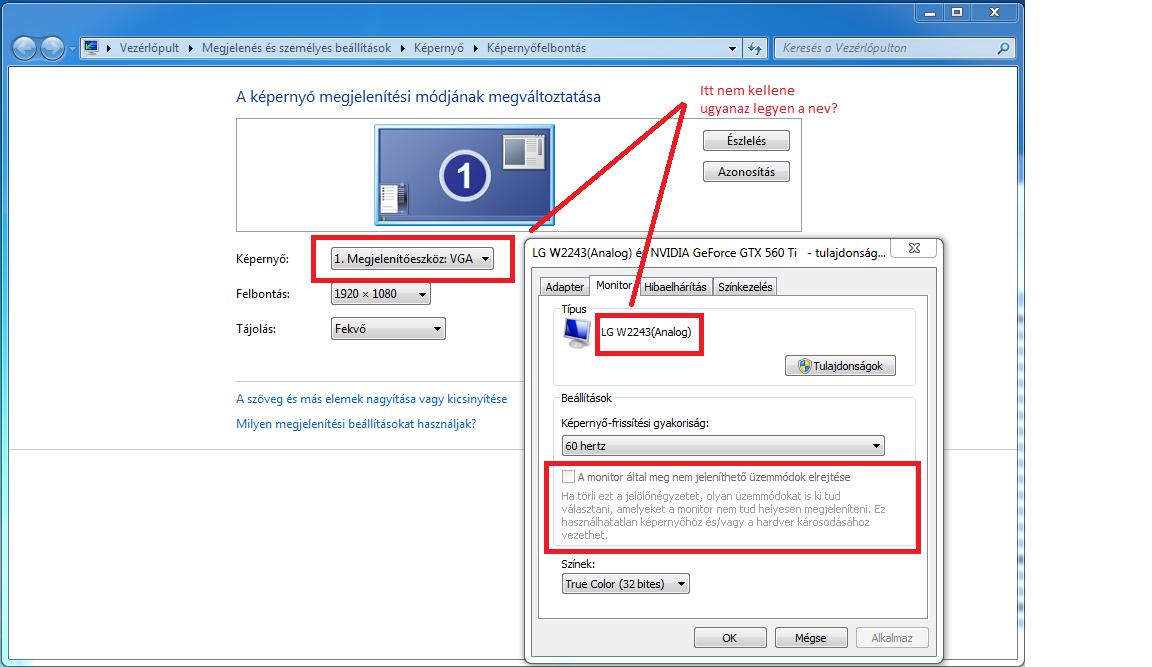This screenshot has height=667, width=1152.
Task: Open the Képernyő display dropdown
Action: pos(412,259)
